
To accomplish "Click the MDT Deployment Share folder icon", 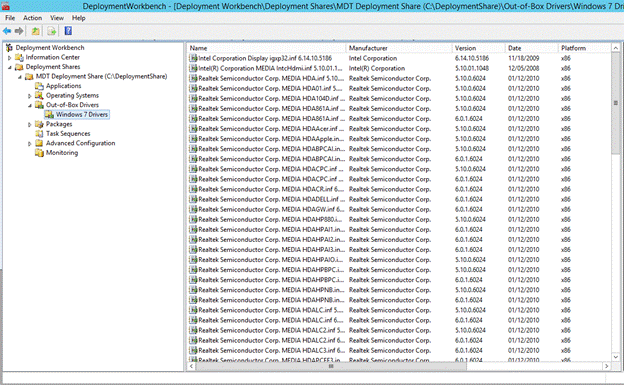I will click(x=29, y=76).
